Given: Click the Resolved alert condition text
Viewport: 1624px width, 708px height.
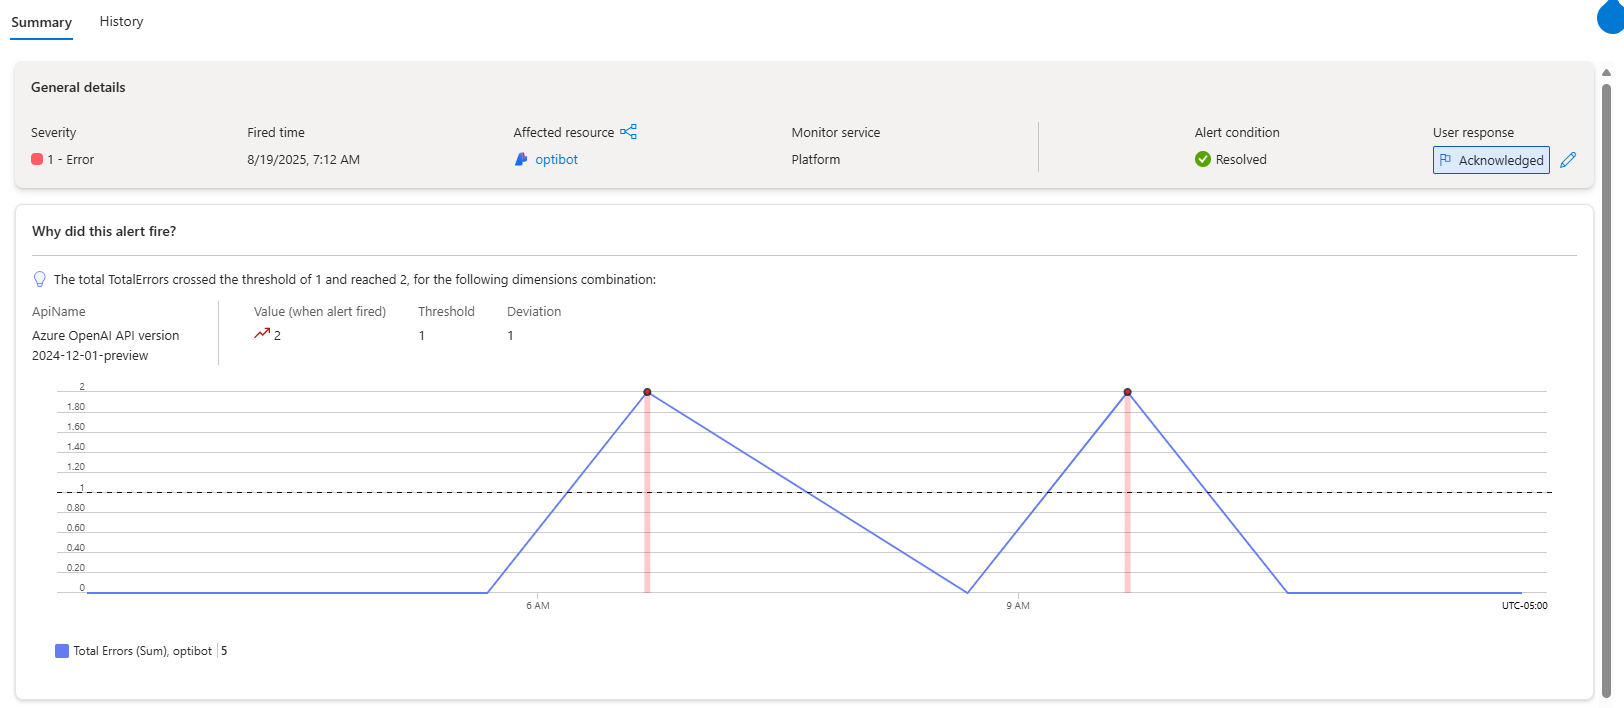Looking at the screenshot, I should click(x=1241, y=159).
